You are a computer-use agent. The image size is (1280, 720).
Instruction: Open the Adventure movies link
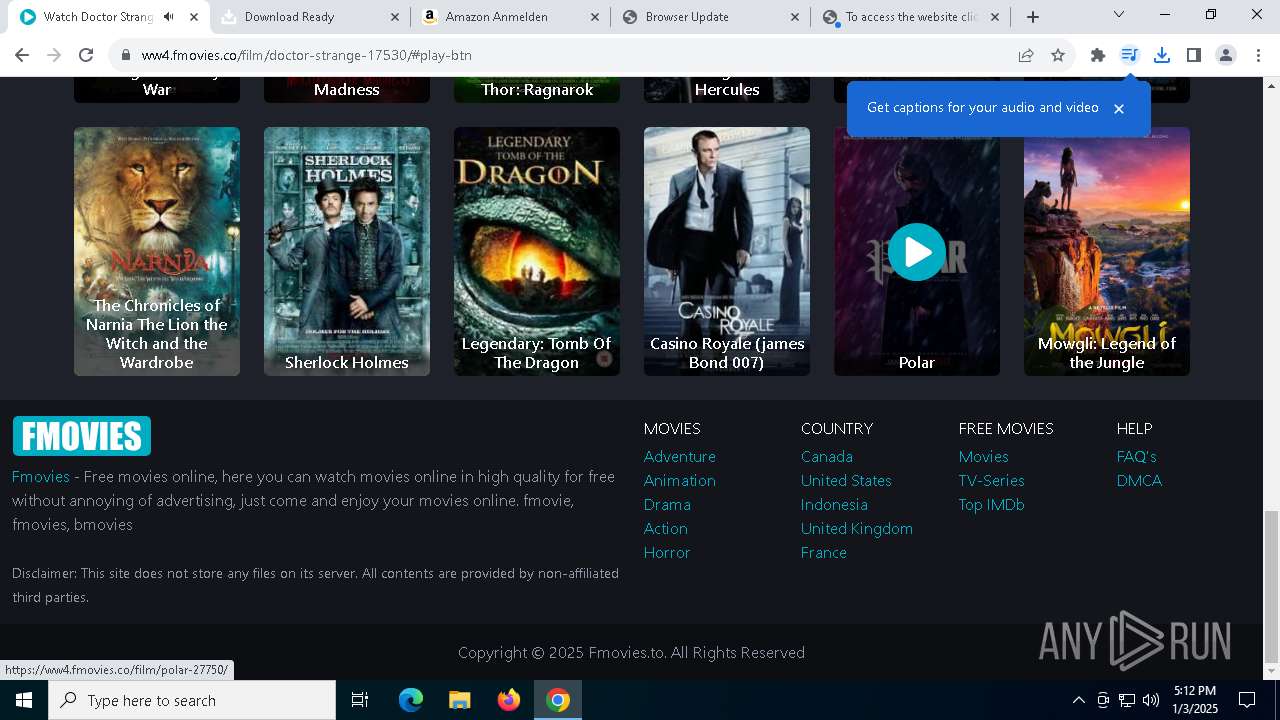pyautogui.click(x=680, y=457)
